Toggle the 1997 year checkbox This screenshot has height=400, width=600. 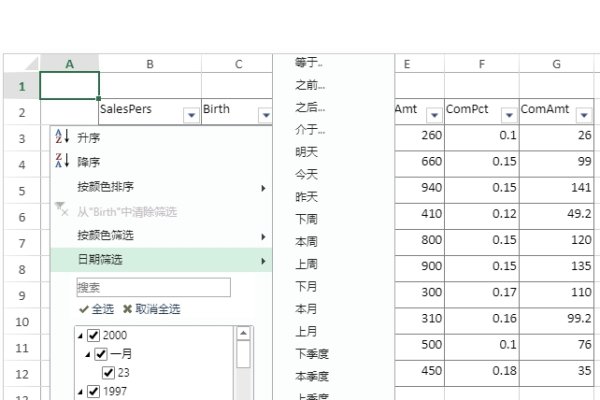click(x=93, y=391)
